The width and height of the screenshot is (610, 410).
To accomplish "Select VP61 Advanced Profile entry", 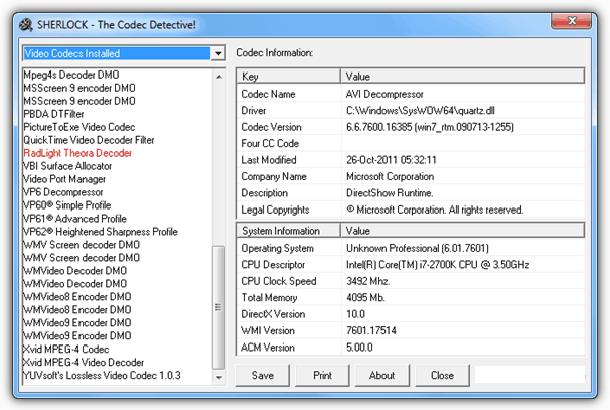I will pyautogui.click(x=75, y=219).
